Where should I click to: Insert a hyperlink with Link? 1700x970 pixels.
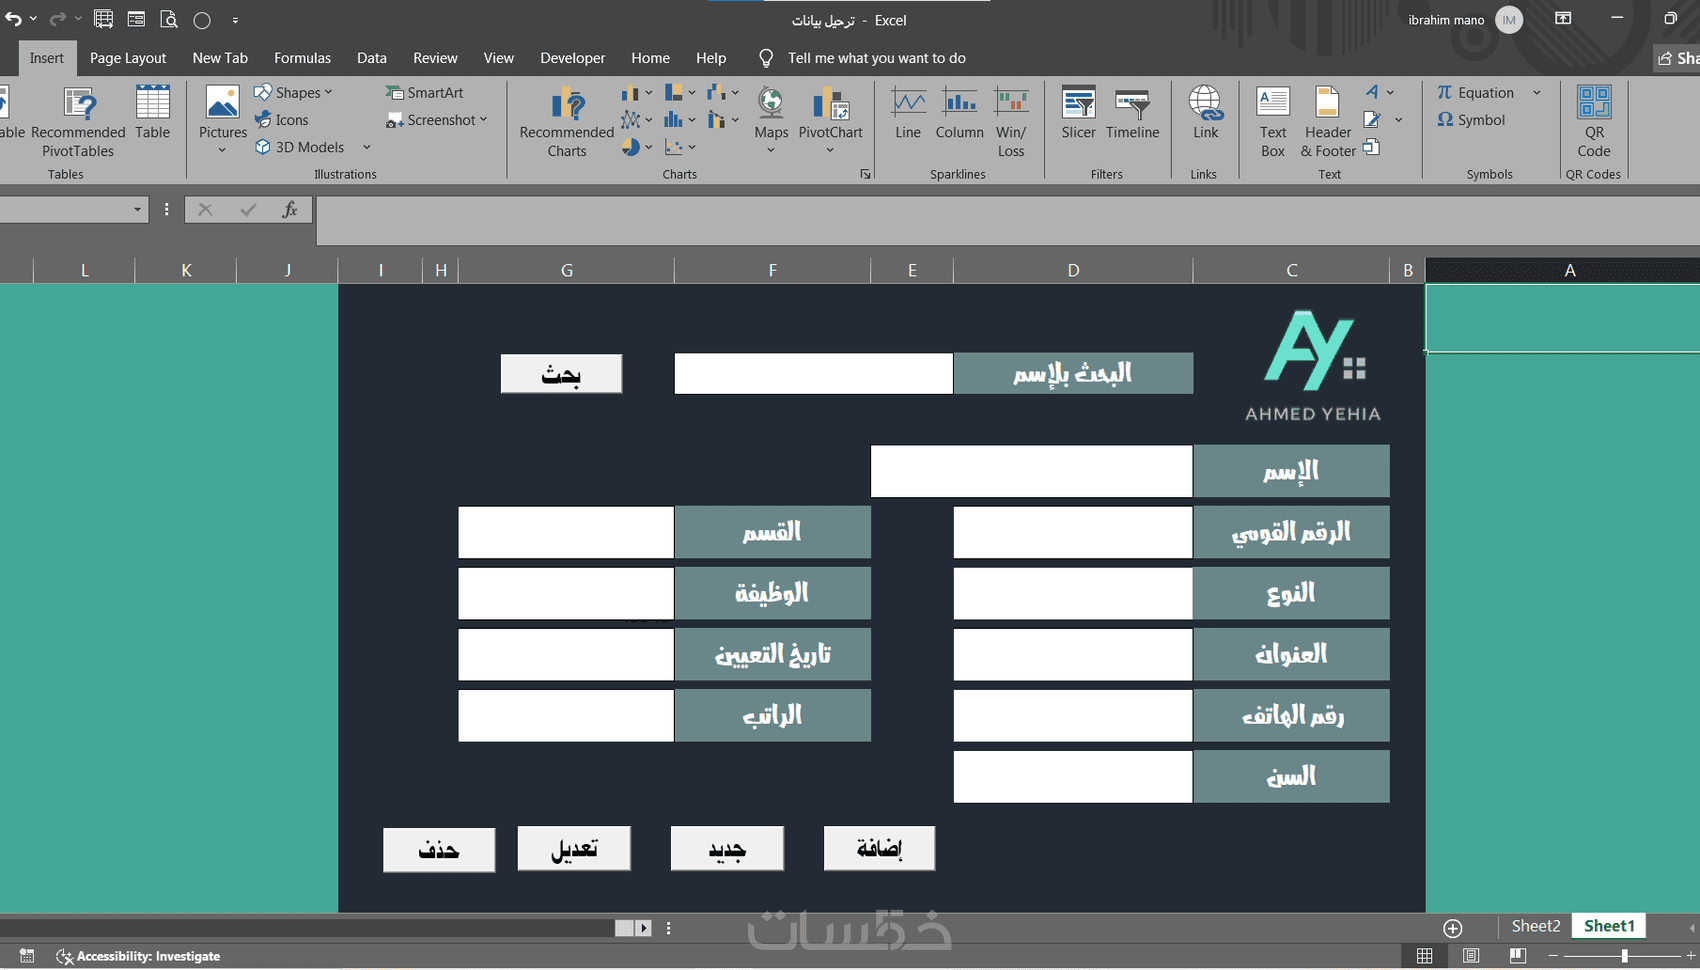tap(1205, 113)
